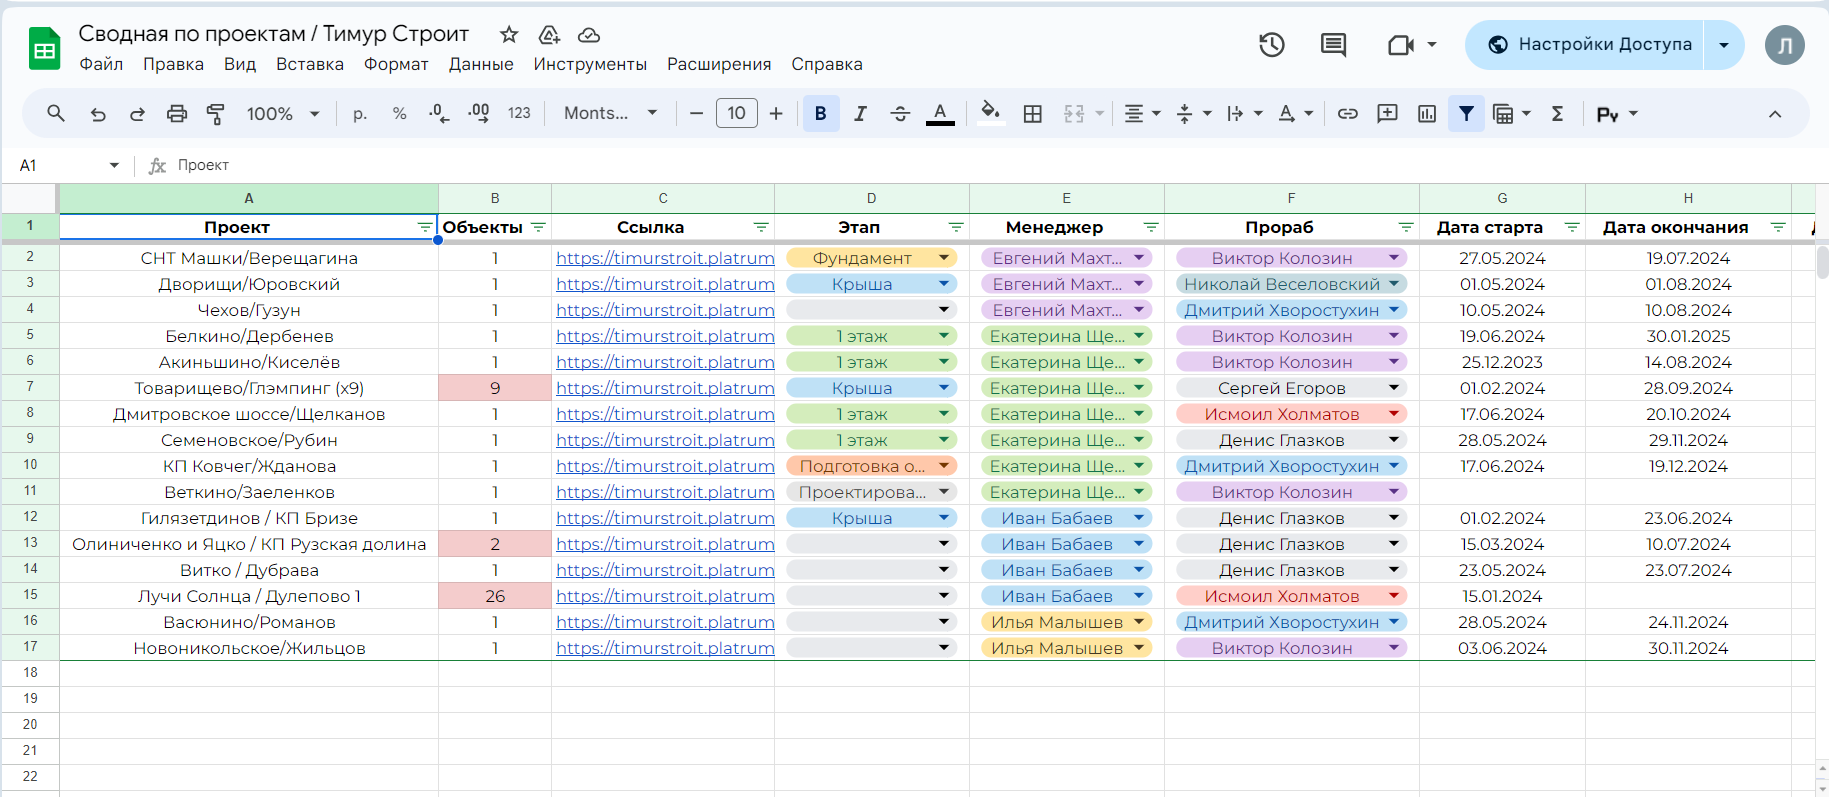Viewport: 1829px width, 797px height.
Task: Collapse the toolbar with chevron
Action: pyautogui.click(x=1775, y=114)
